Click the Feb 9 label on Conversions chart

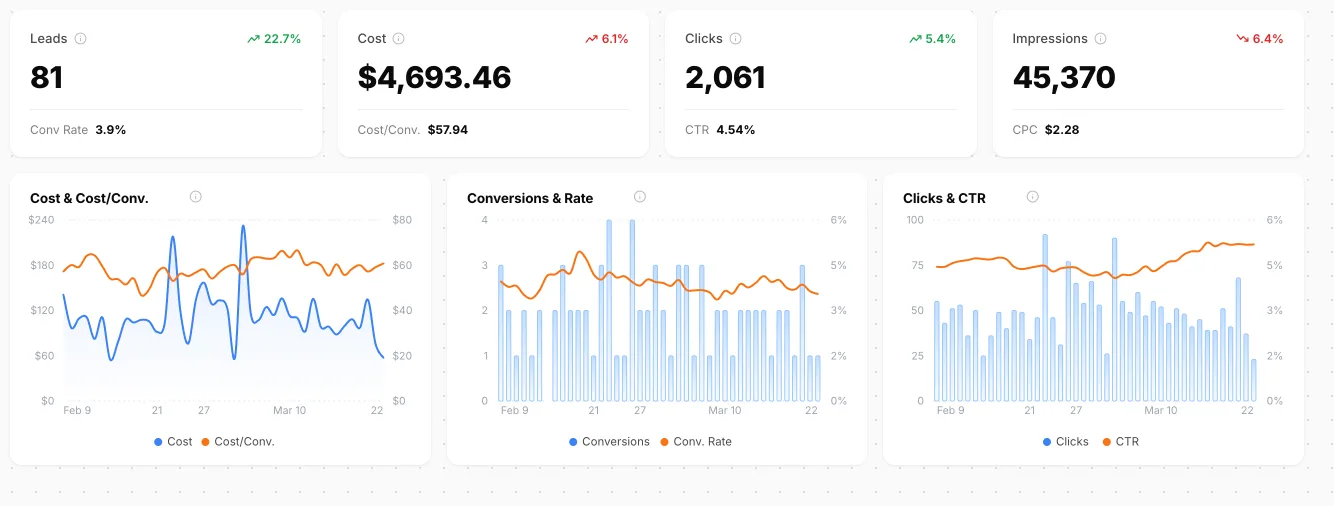513,410
